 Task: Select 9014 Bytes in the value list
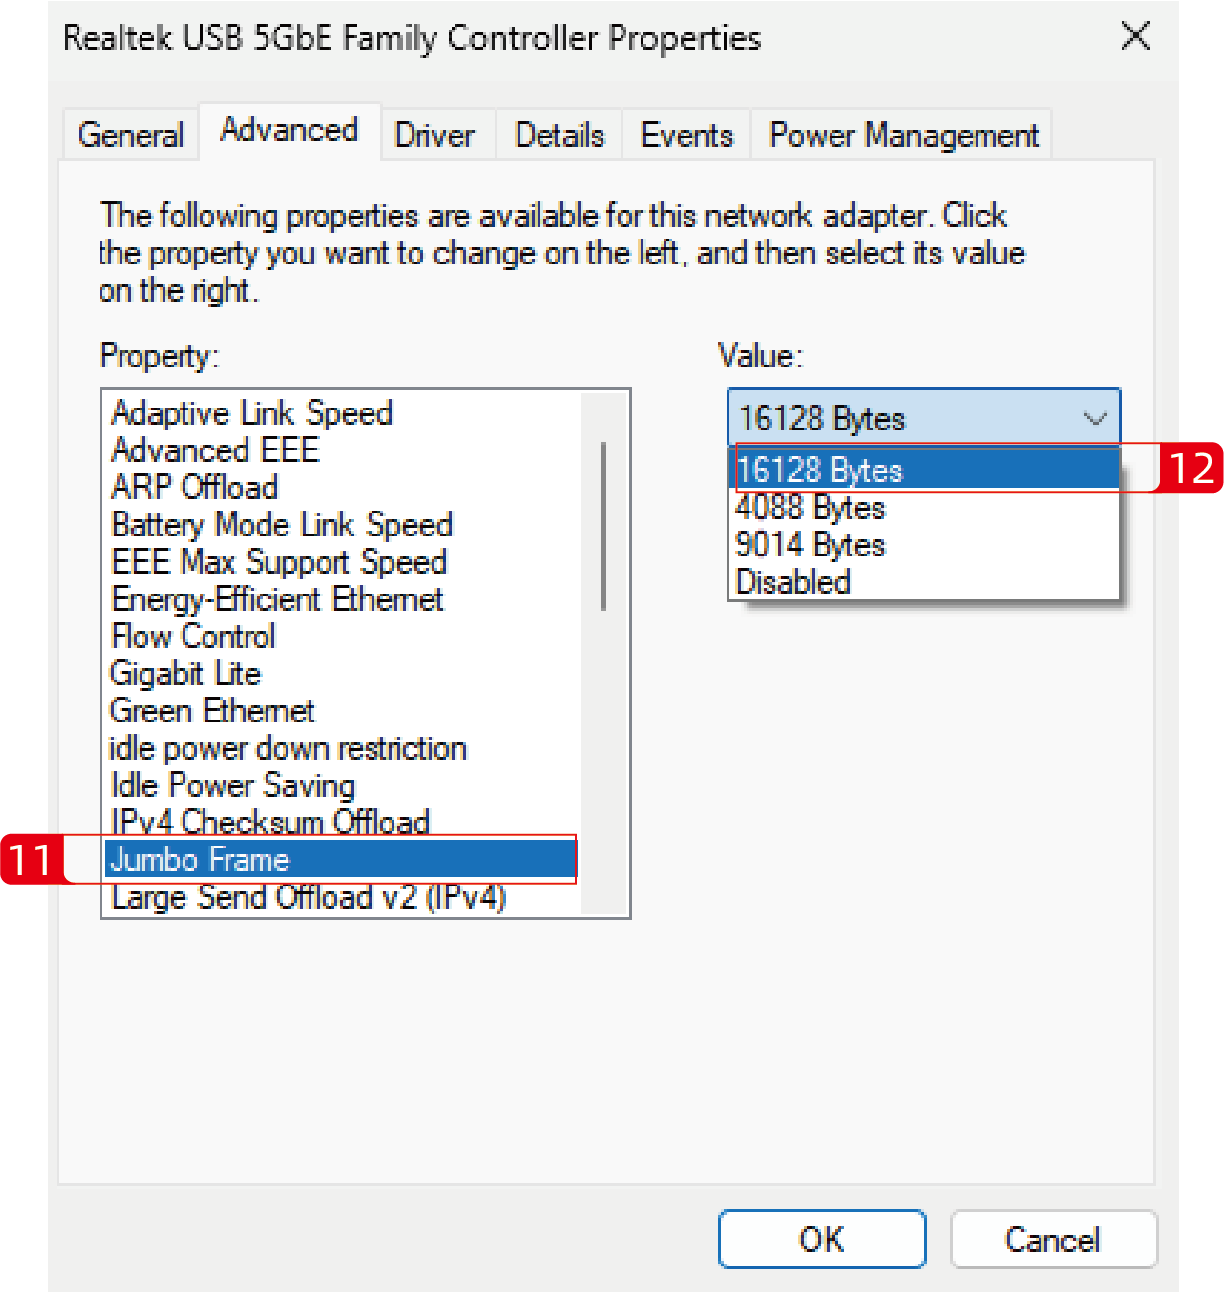811,545
